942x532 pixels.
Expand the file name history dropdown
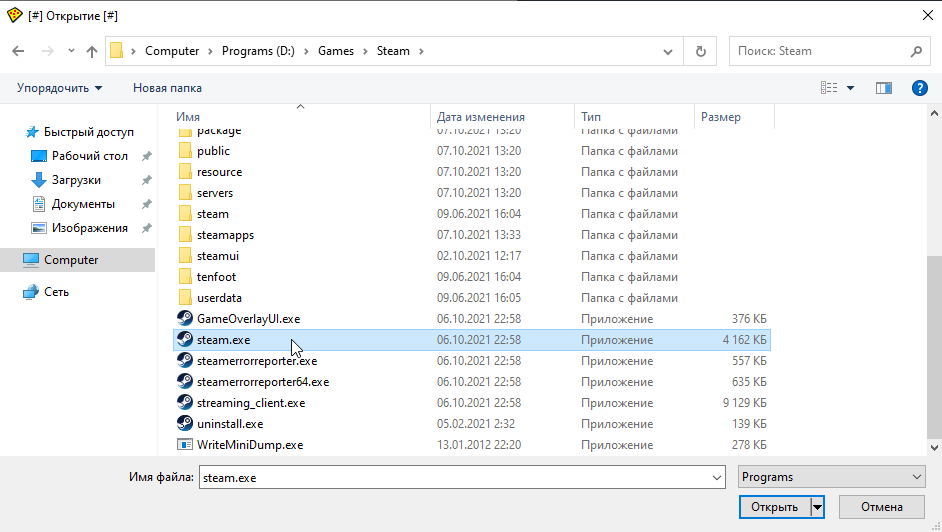717,477
